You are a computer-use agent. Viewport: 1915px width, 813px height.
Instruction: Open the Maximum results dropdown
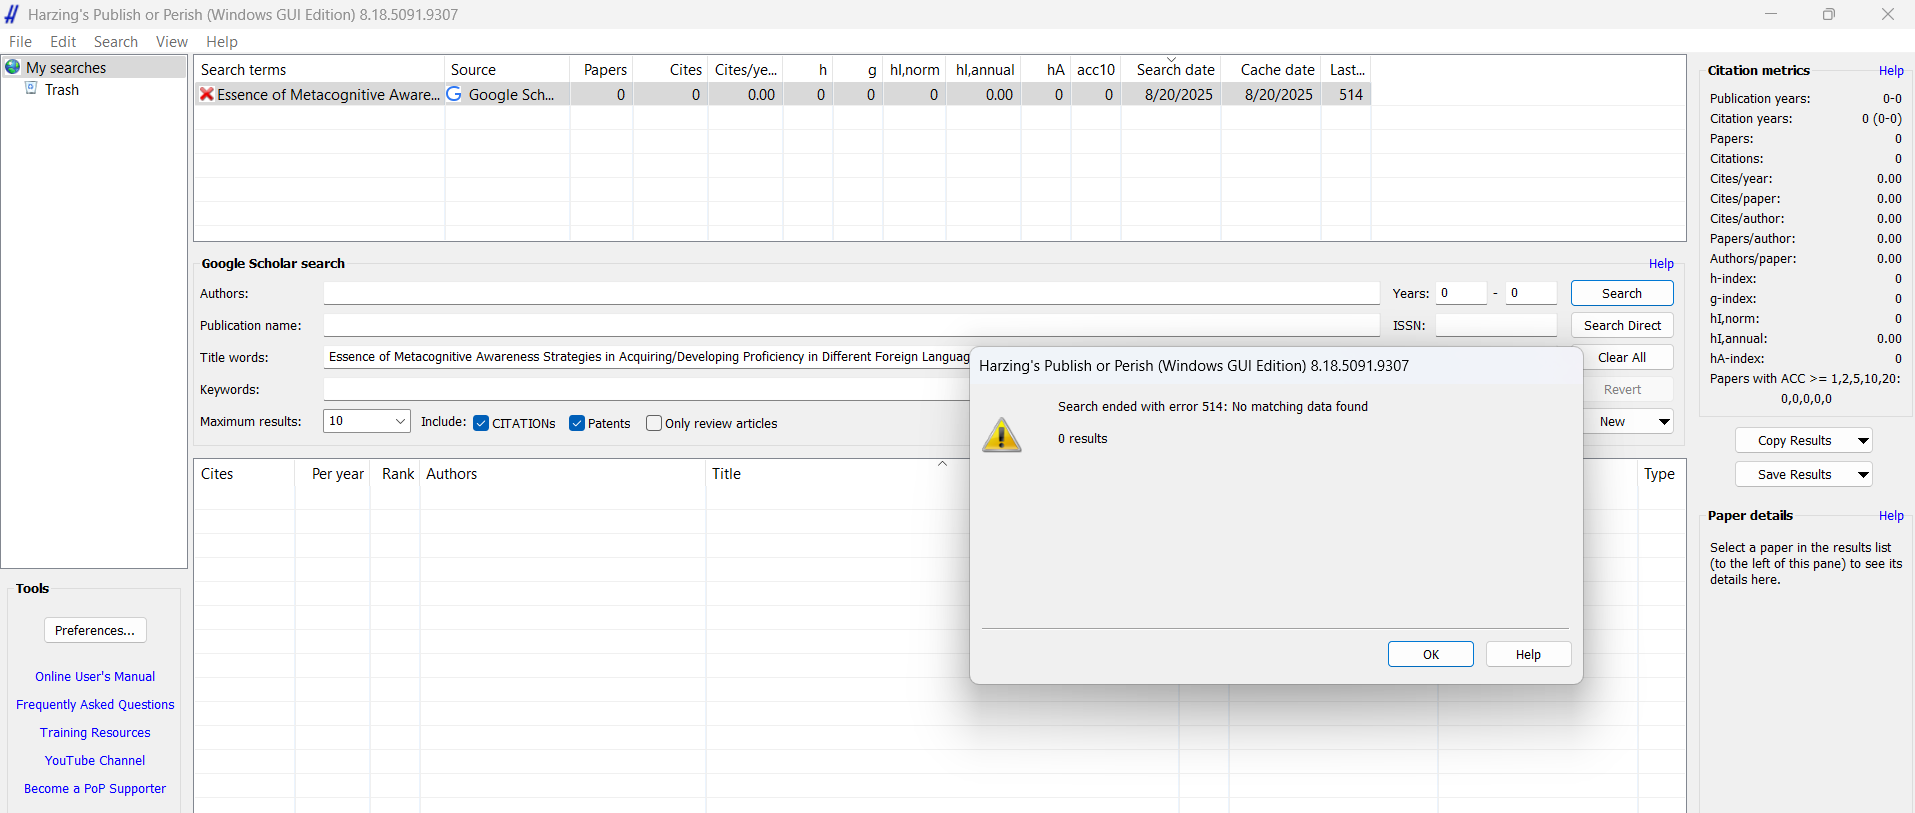coord(399,421)
